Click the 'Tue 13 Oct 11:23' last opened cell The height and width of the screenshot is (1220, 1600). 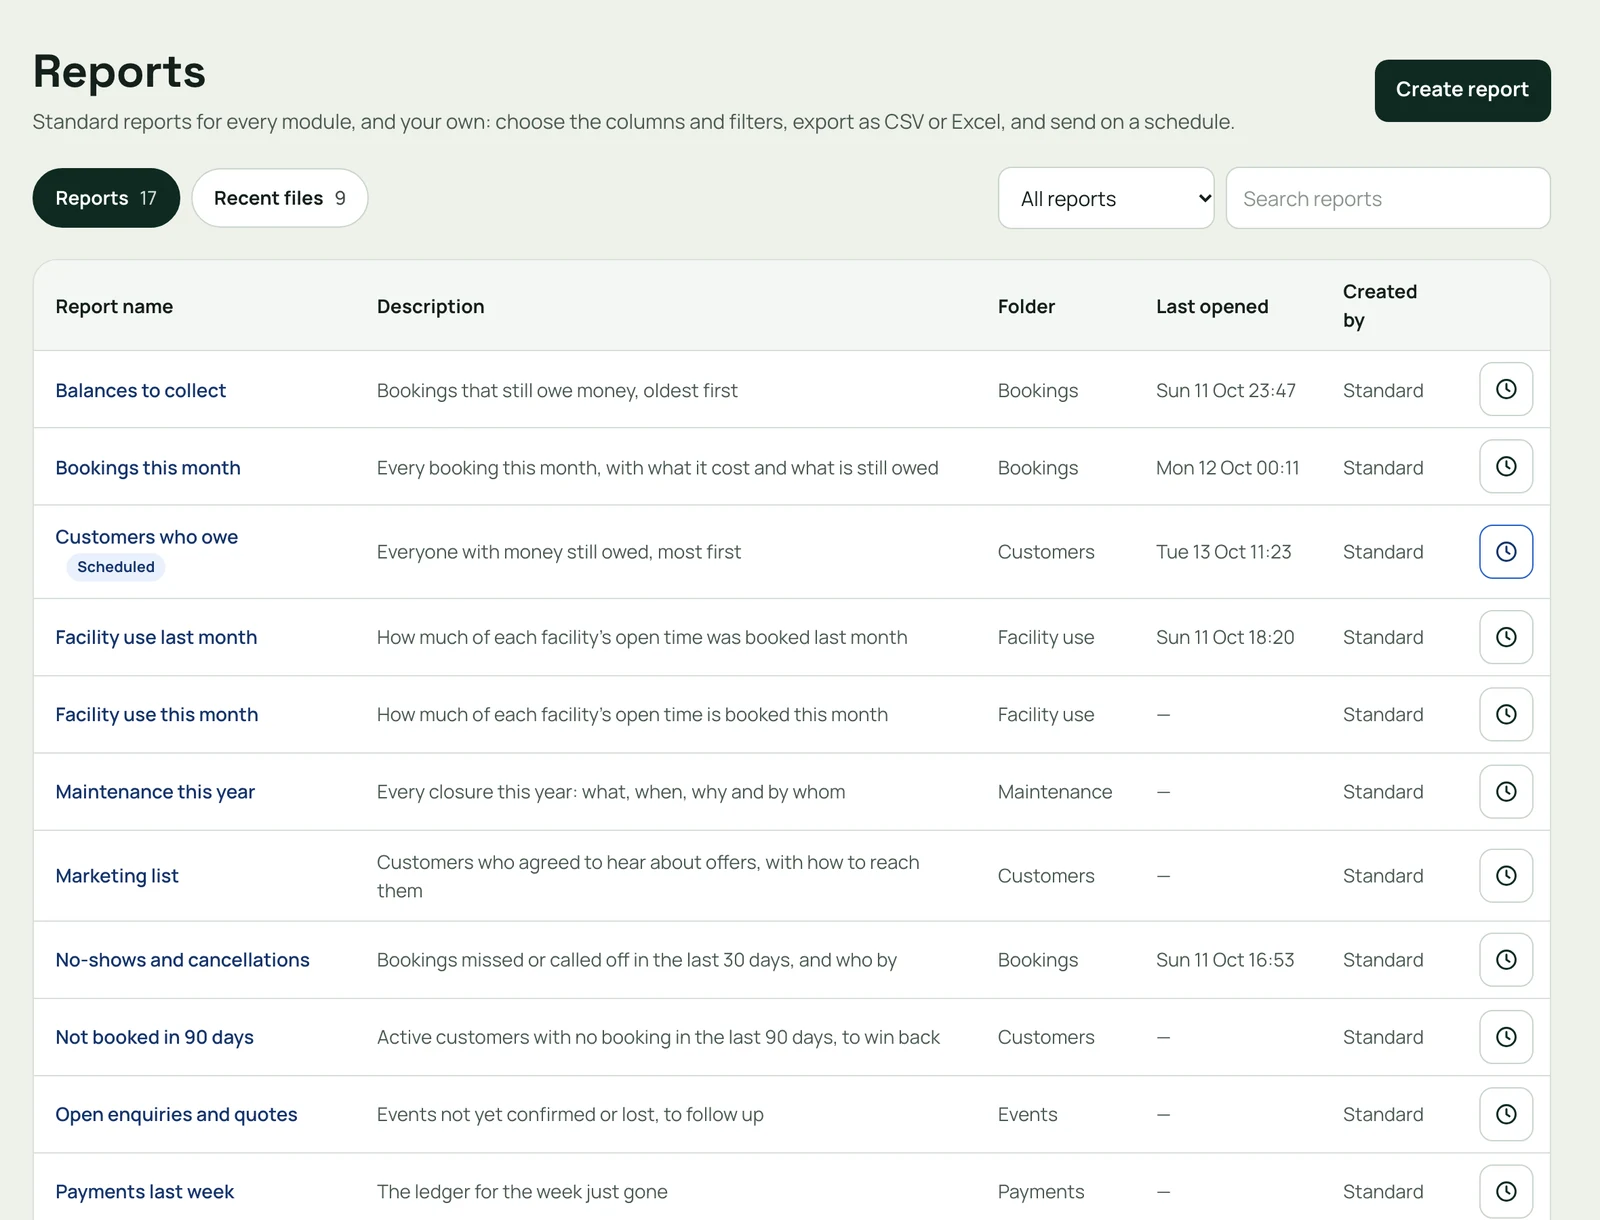coord(1224,552)
